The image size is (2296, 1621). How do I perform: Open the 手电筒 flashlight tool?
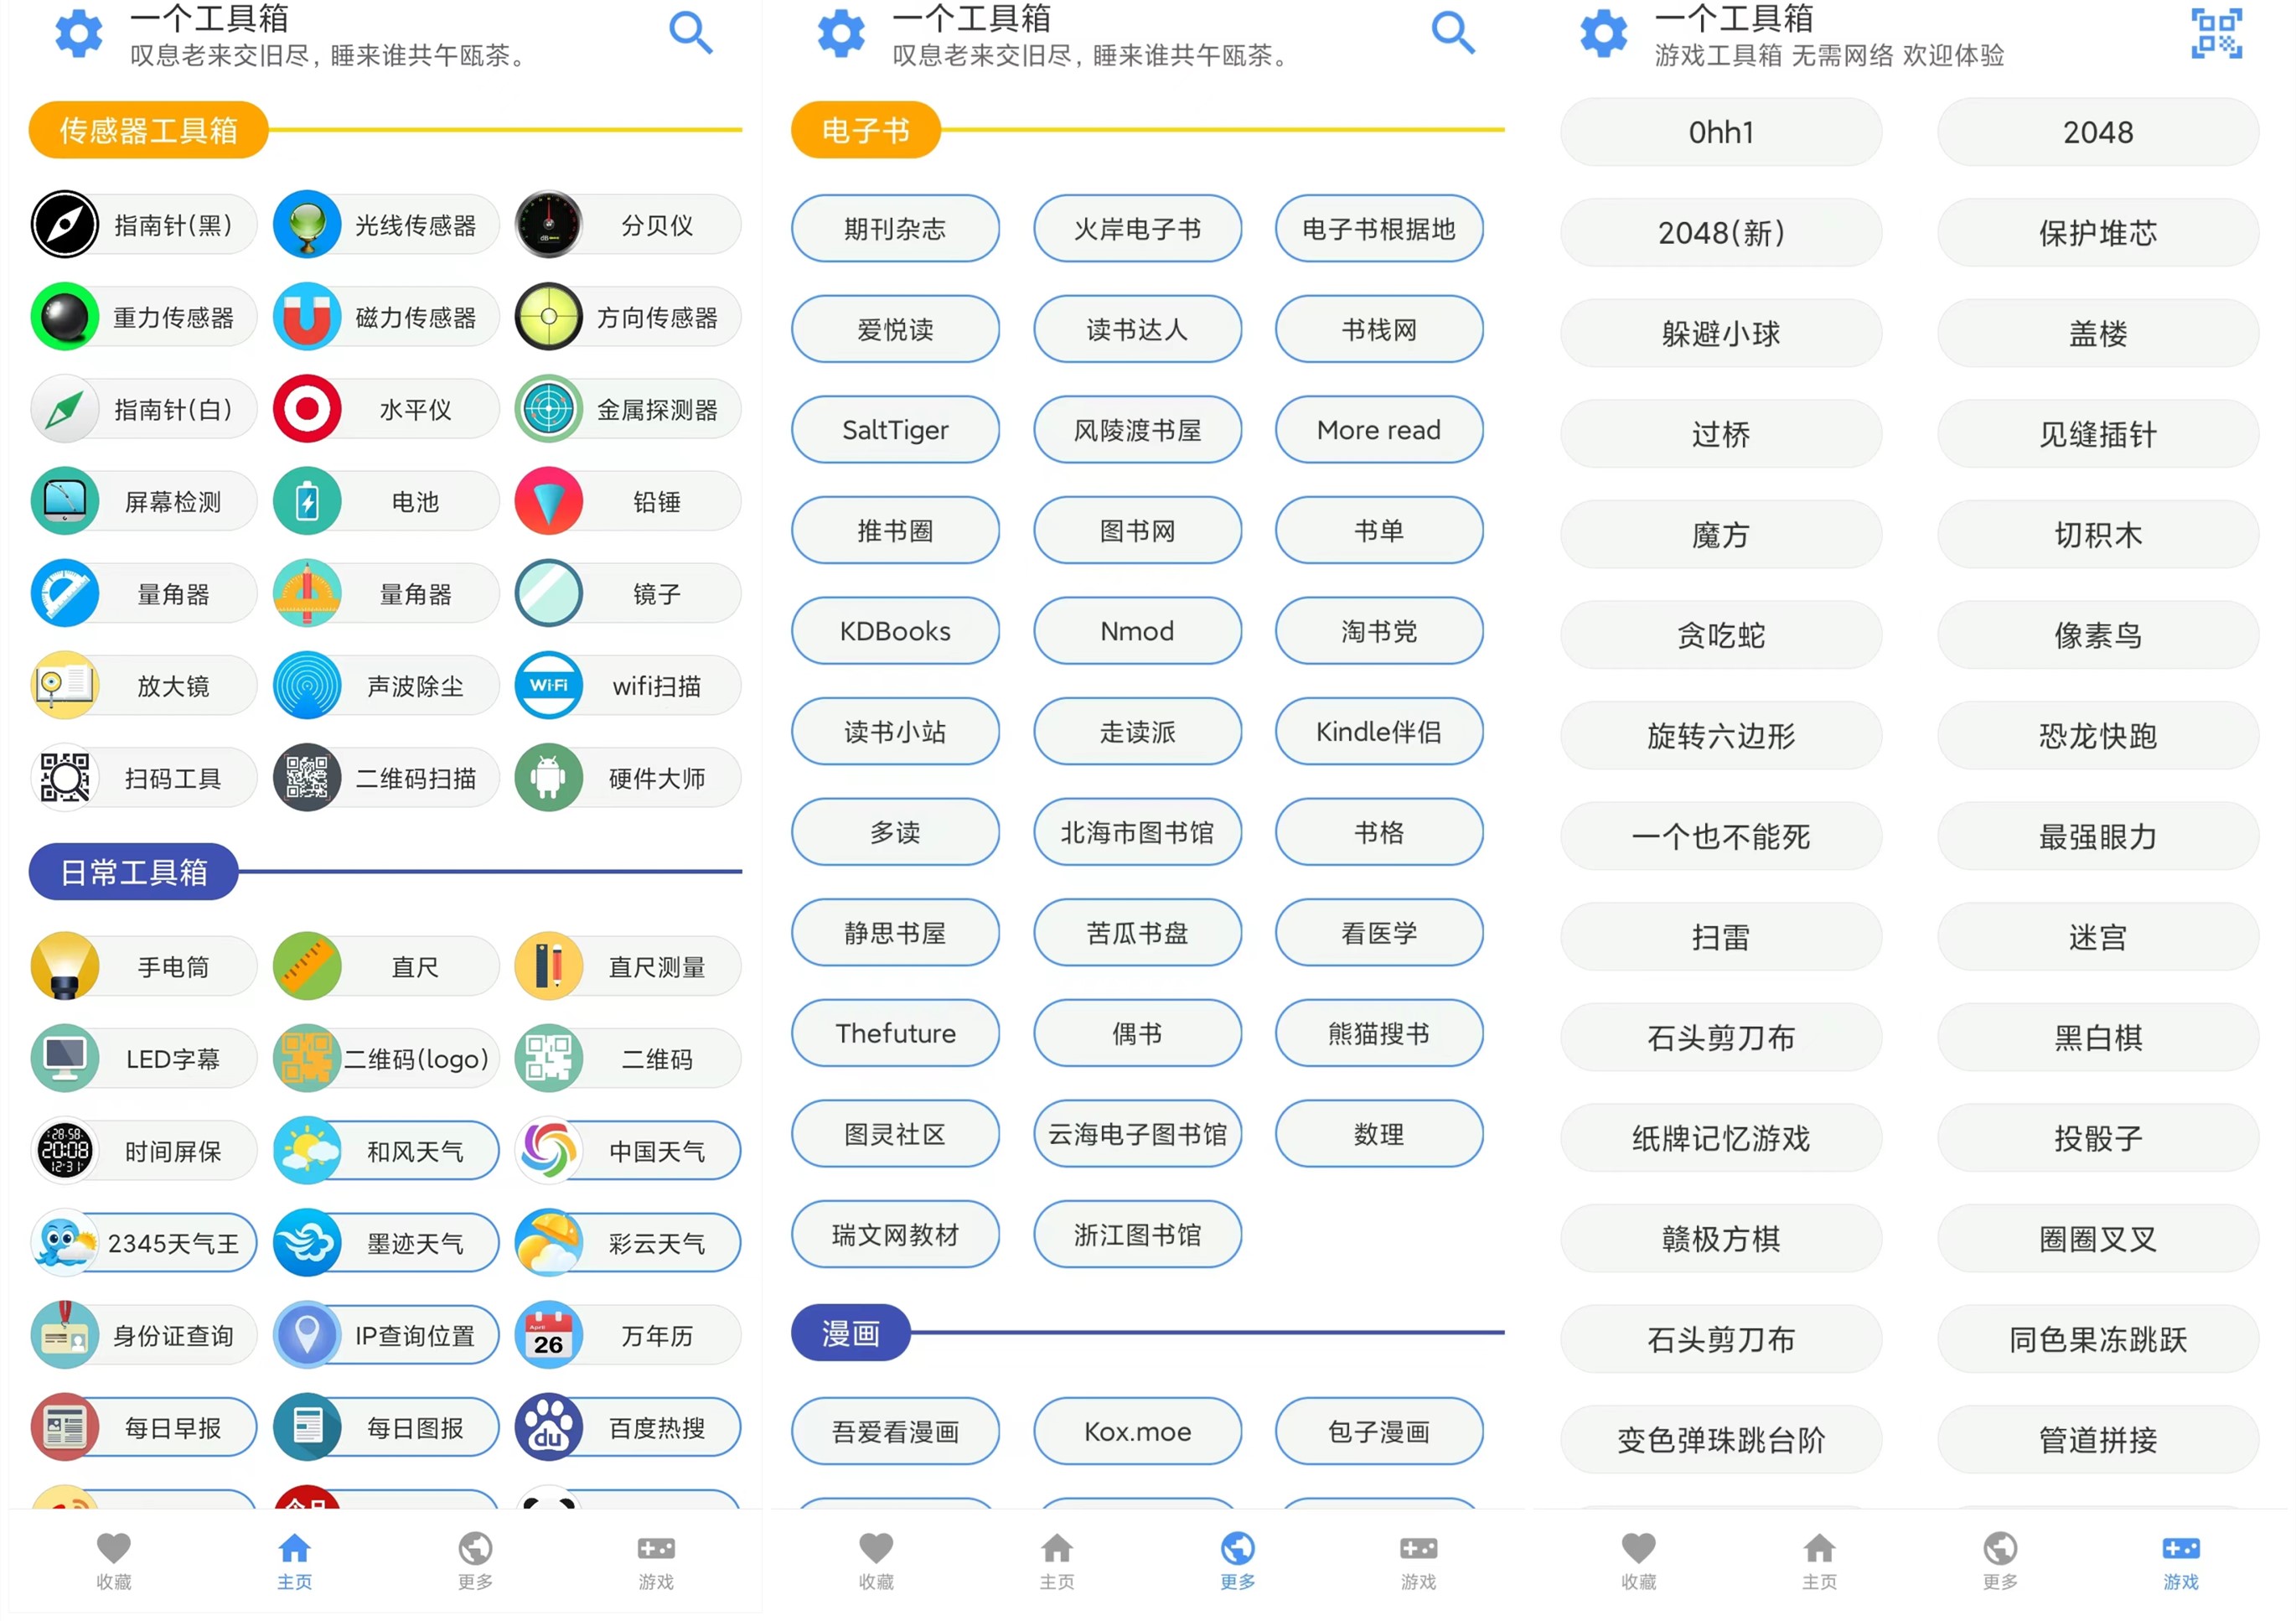143,965
